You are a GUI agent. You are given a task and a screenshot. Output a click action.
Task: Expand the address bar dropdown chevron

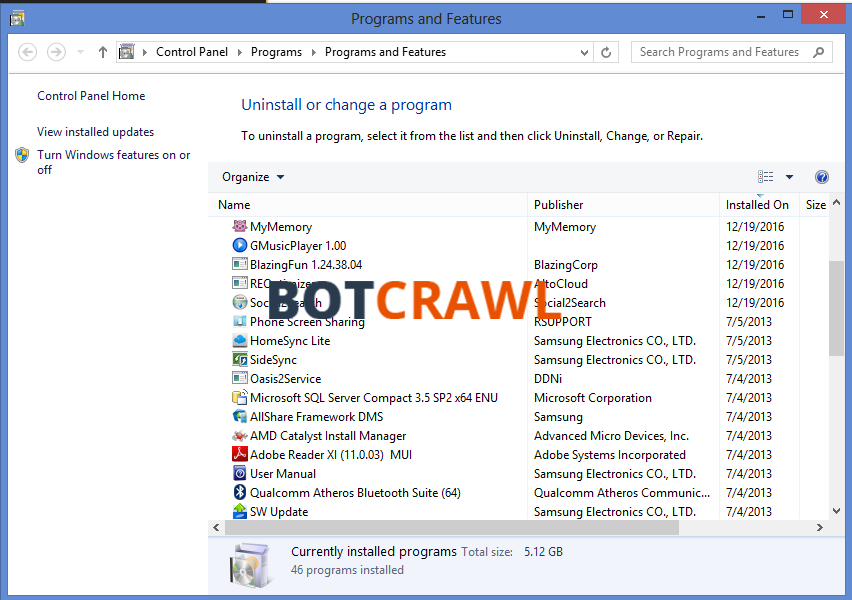[x=585, y=51]
